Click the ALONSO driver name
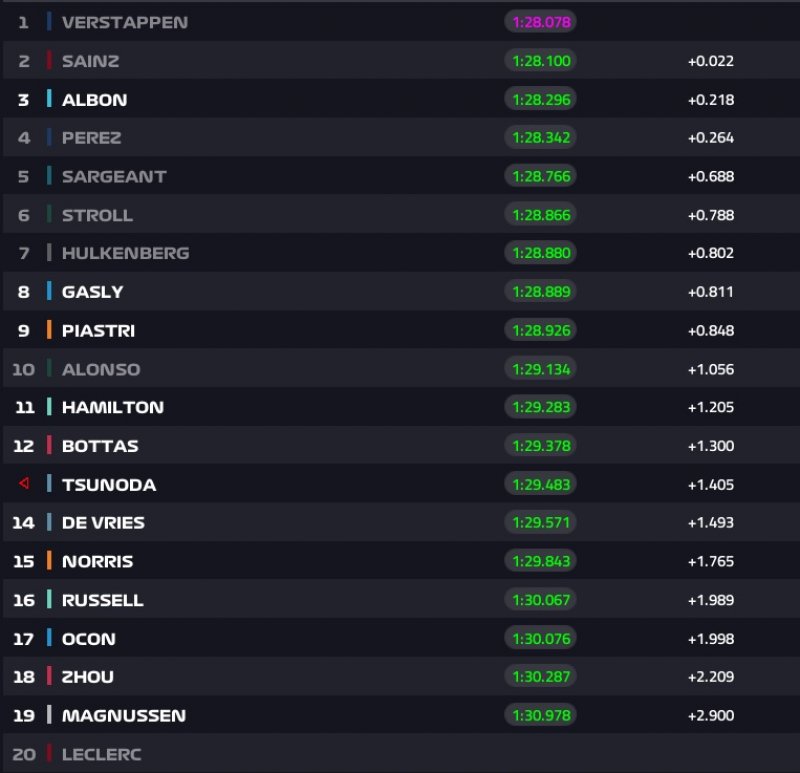The height and width of the screenshot is (773, 800). pos(101,369)
